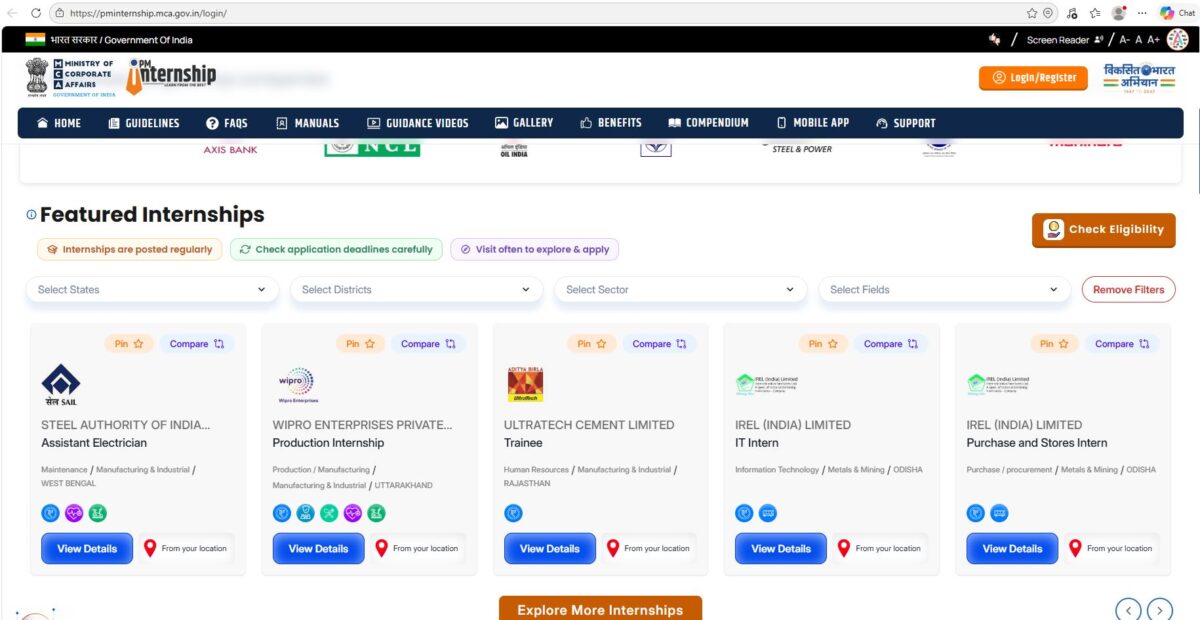Click the purple heart icon on SAIL card

click(x=74, y=513)
